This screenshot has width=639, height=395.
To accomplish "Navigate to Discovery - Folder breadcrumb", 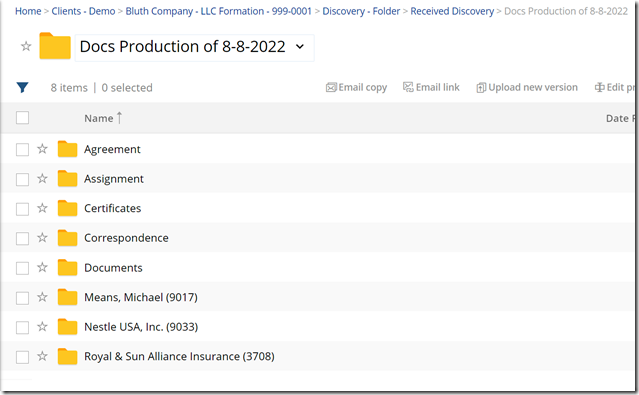I will 361,11.
